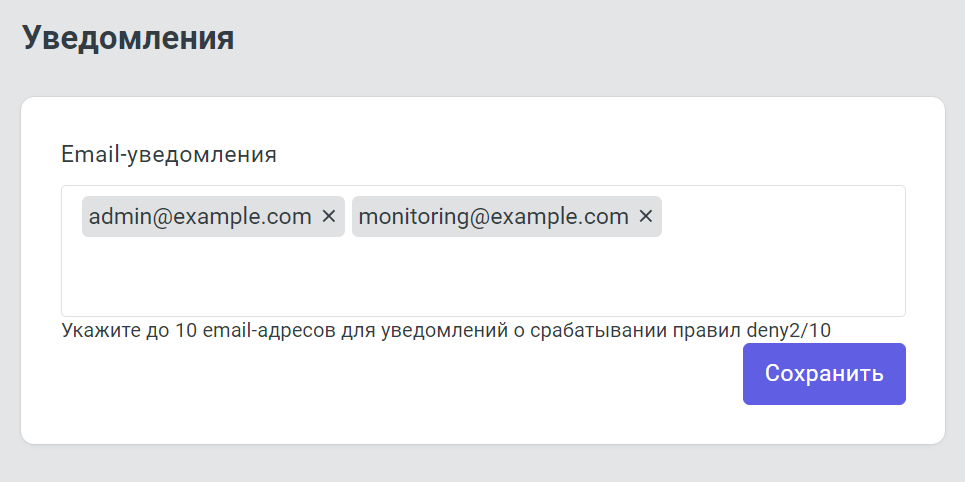Click the helper text about 10 email-адресов

tap(400, 330)
